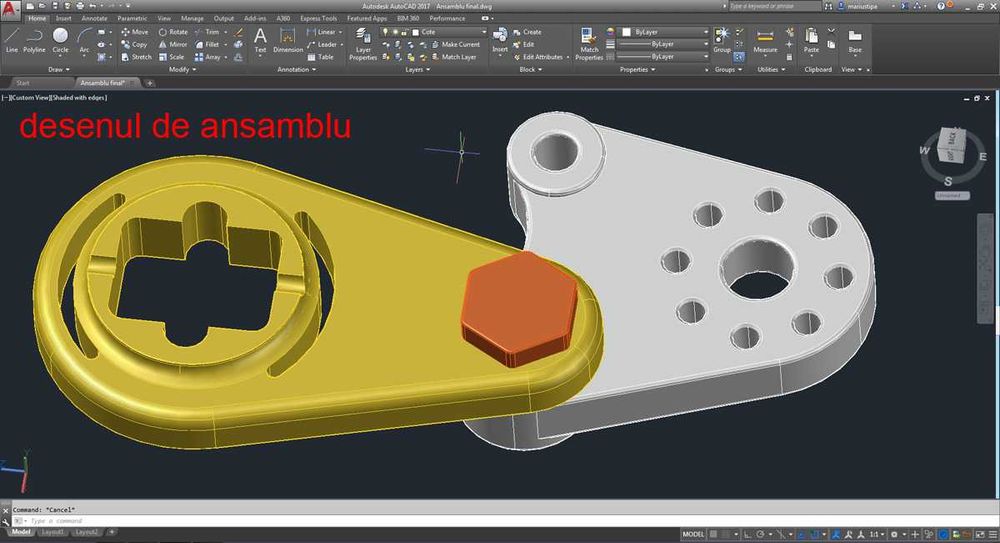Toggle the layer lock icon

click(x=403, y=32)
